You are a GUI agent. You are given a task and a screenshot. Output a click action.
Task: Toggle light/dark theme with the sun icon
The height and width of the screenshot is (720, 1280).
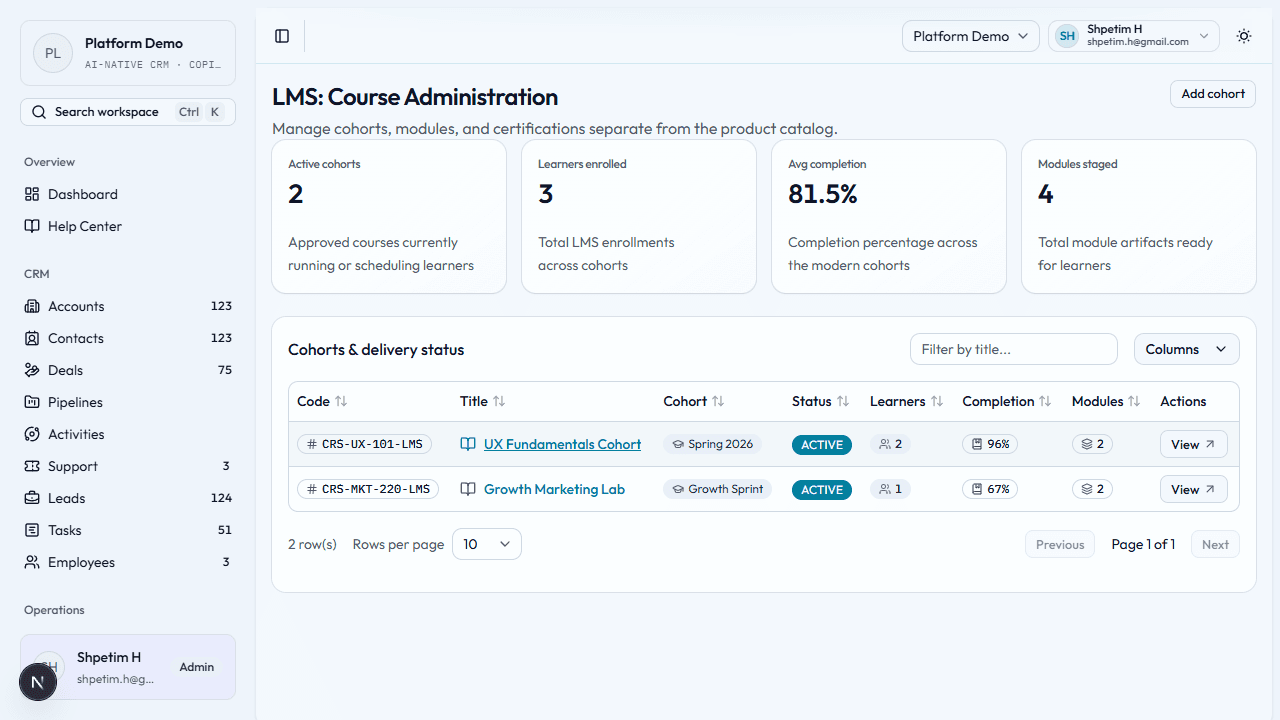(x=1243, y=36)
